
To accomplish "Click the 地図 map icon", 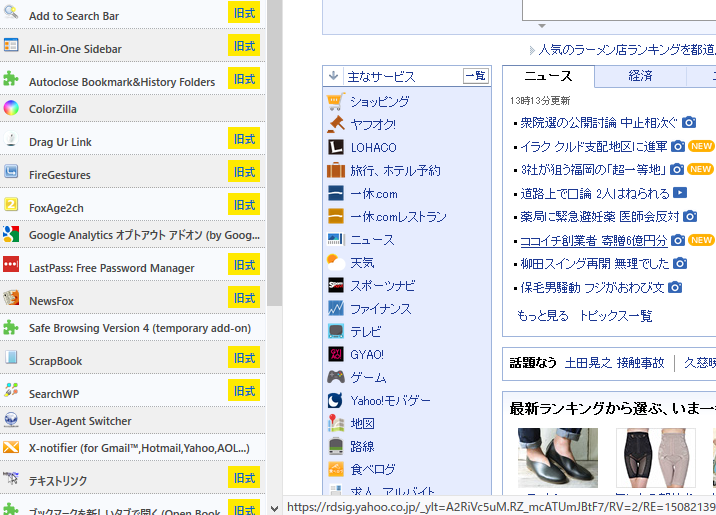I will click(x=336, y=423).
